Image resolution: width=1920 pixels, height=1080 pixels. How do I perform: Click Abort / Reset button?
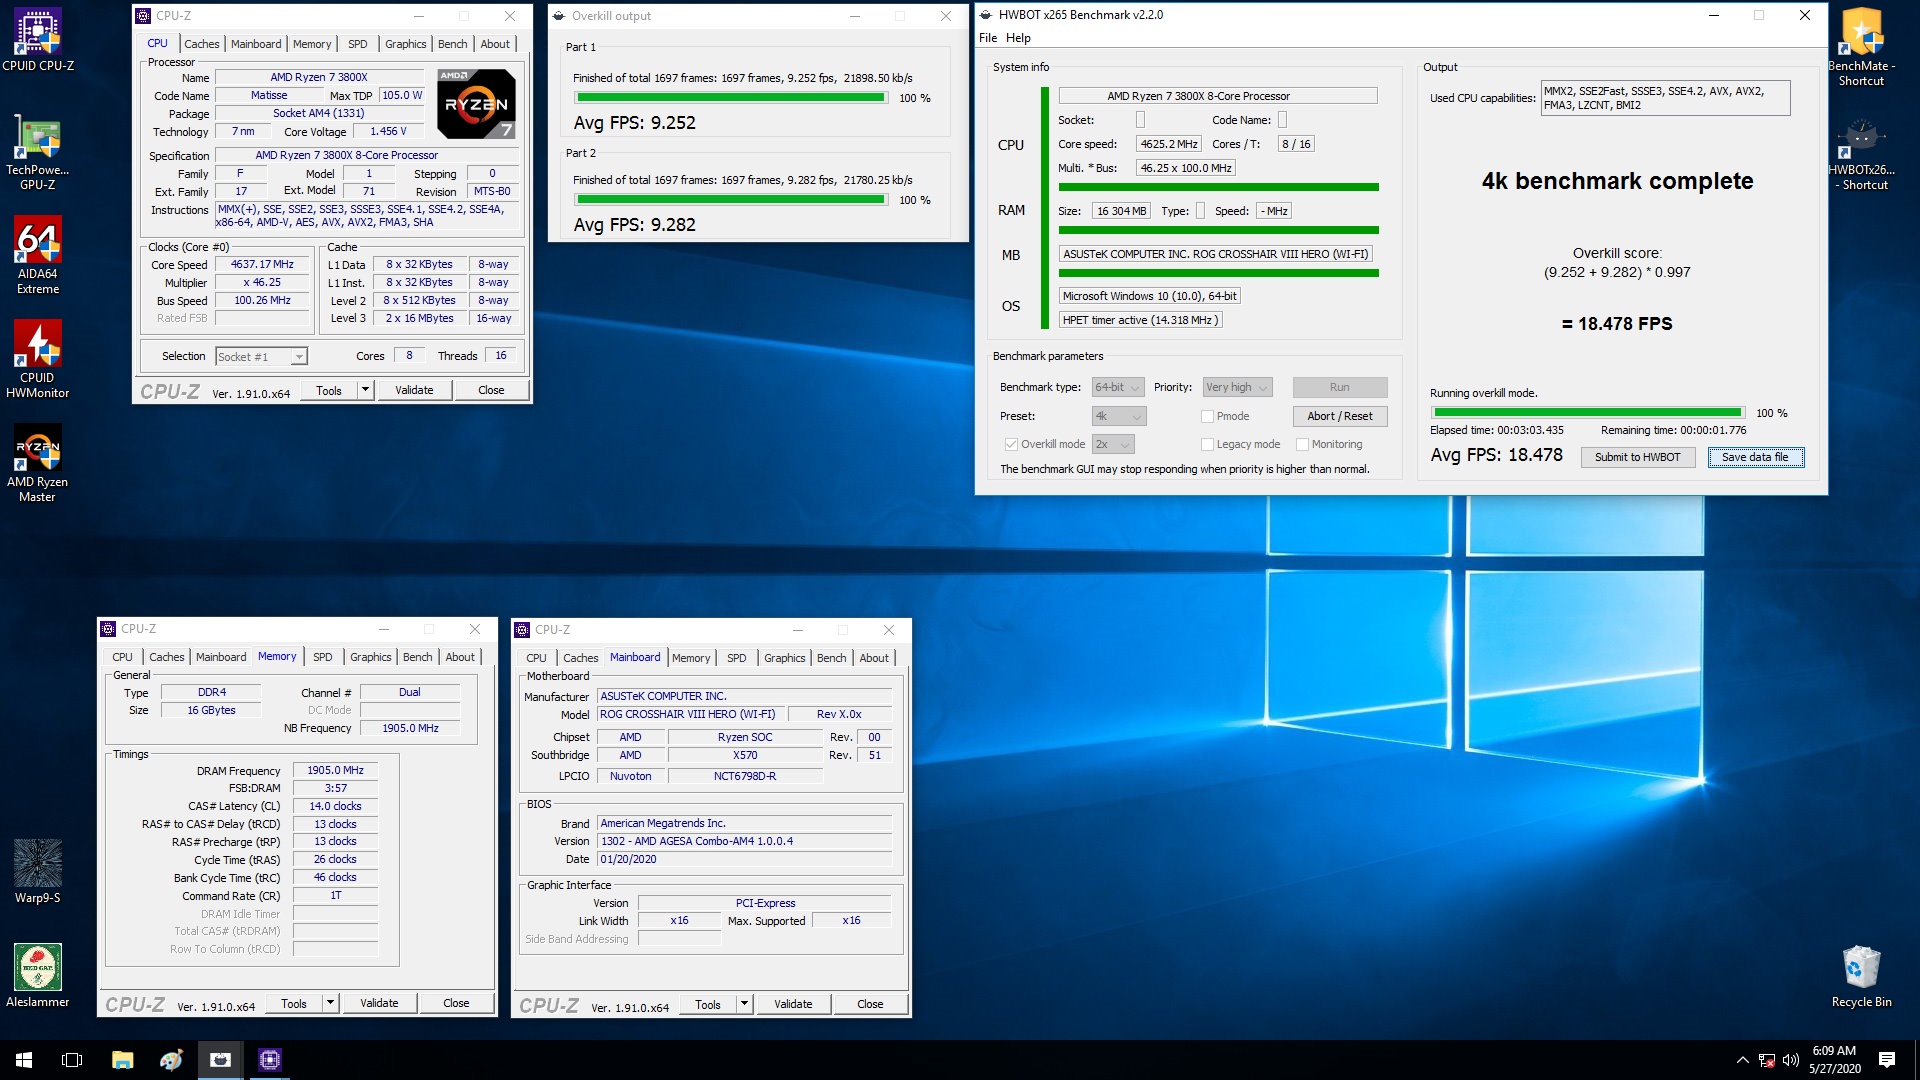1339,416
